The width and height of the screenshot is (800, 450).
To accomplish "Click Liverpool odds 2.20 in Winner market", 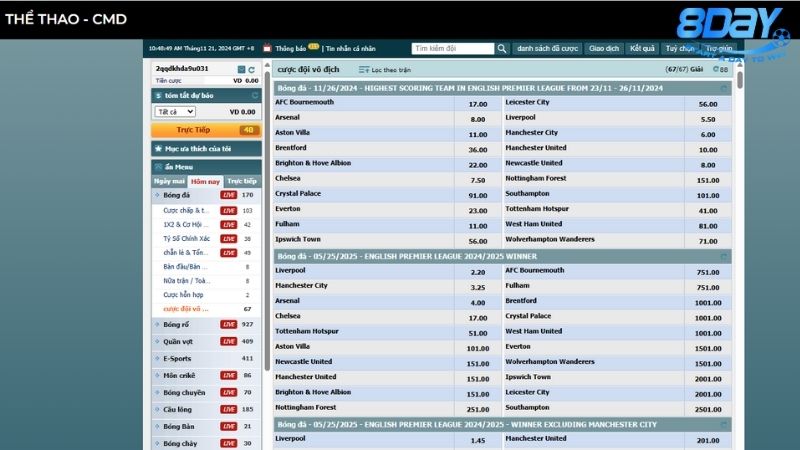I will point(478,272).
